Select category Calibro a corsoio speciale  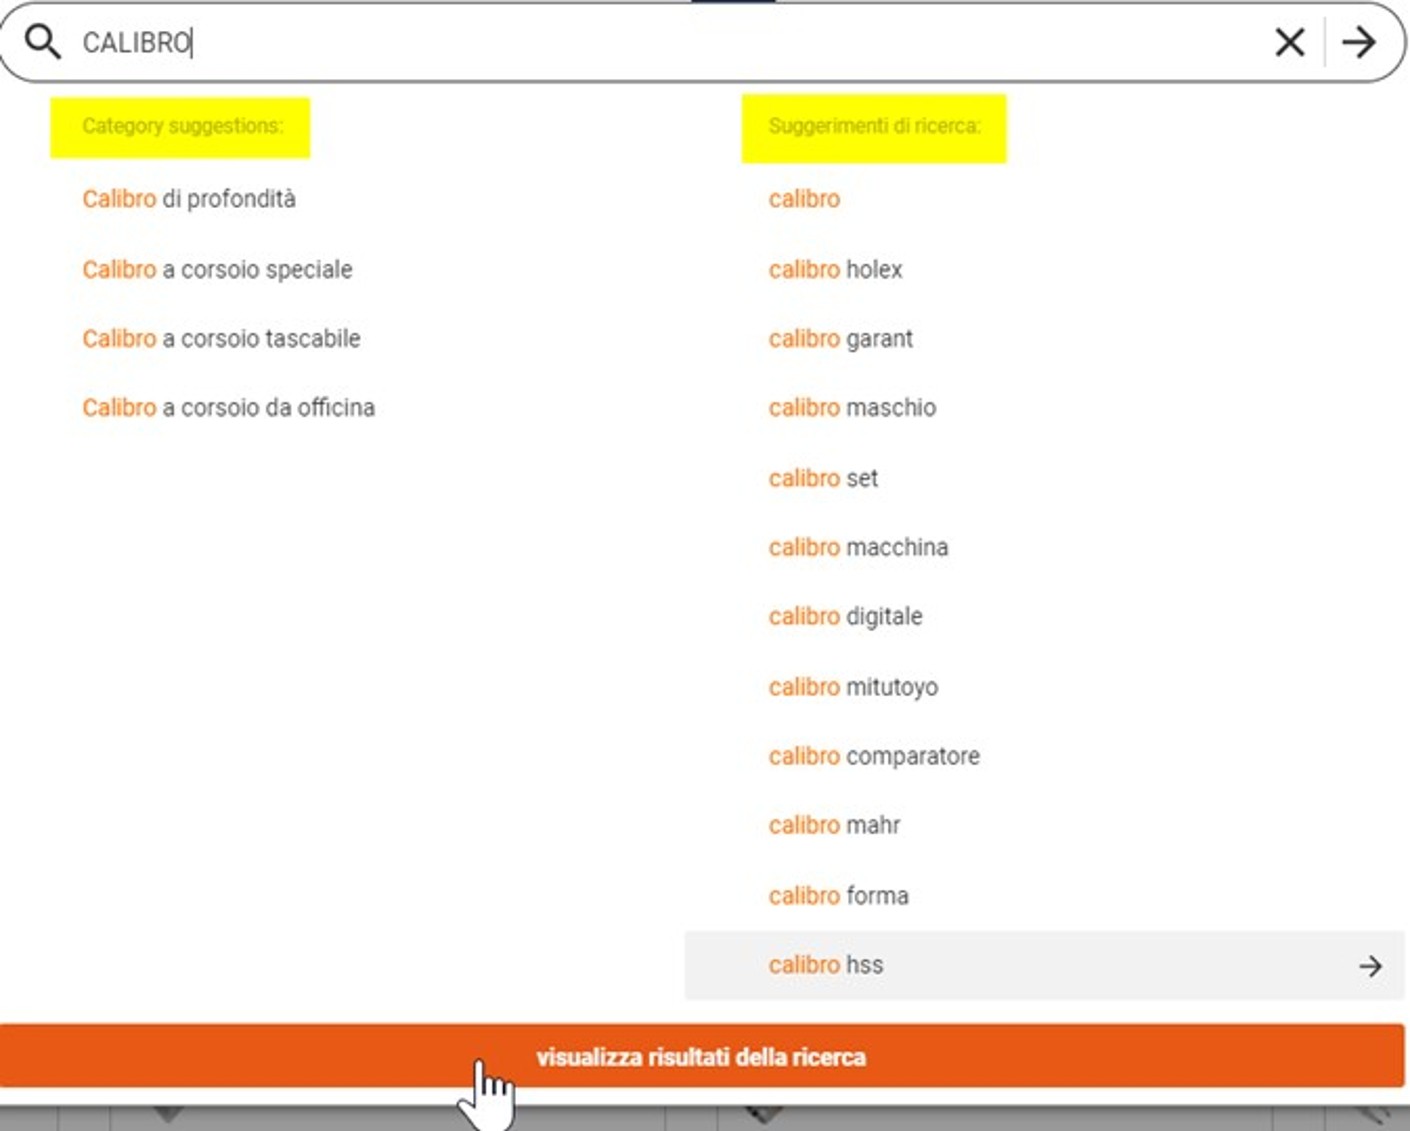point(217,270)
